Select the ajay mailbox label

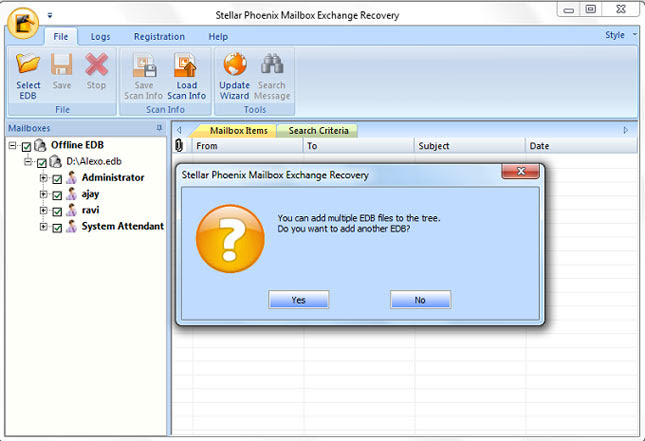(x=90, y=194)
